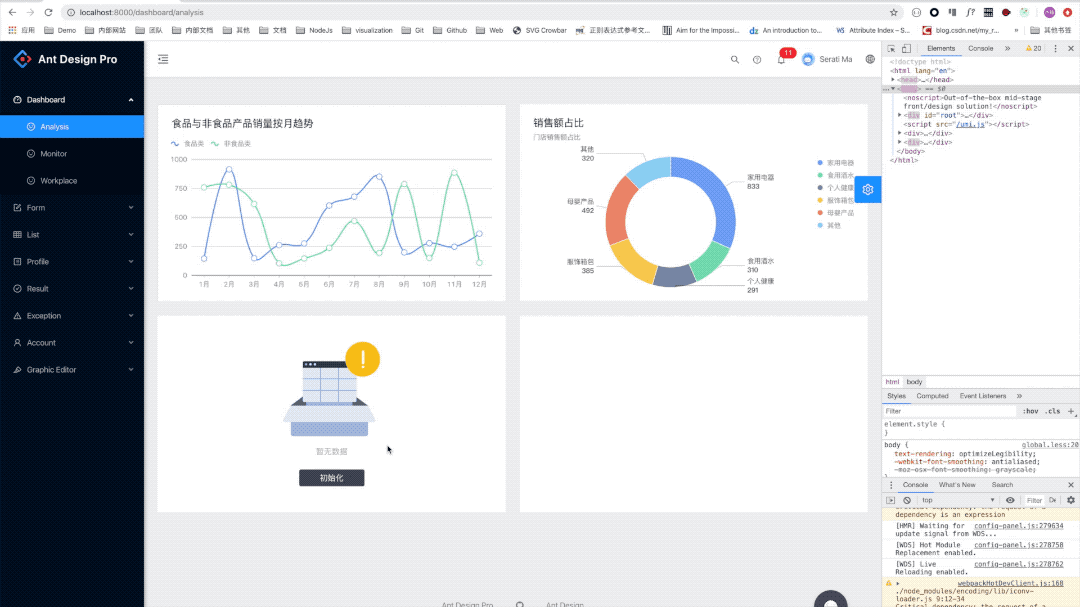Open the top frame context dropdown in Console
This screenshot has width=1080, height=607.
coord(928,499)
